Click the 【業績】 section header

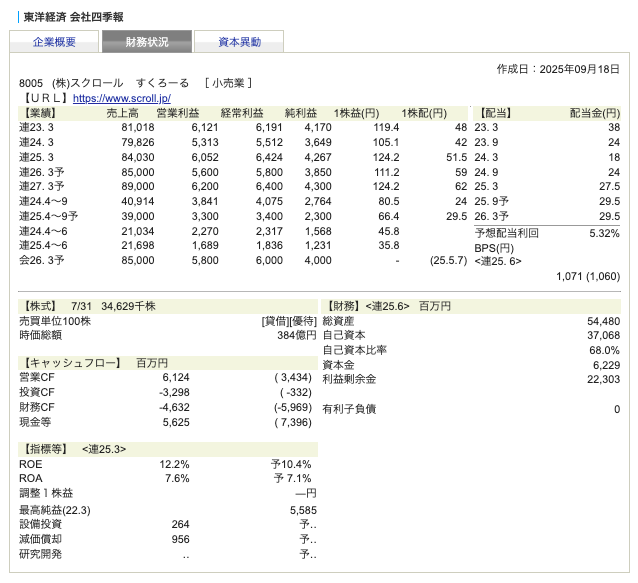click(40, 113)
